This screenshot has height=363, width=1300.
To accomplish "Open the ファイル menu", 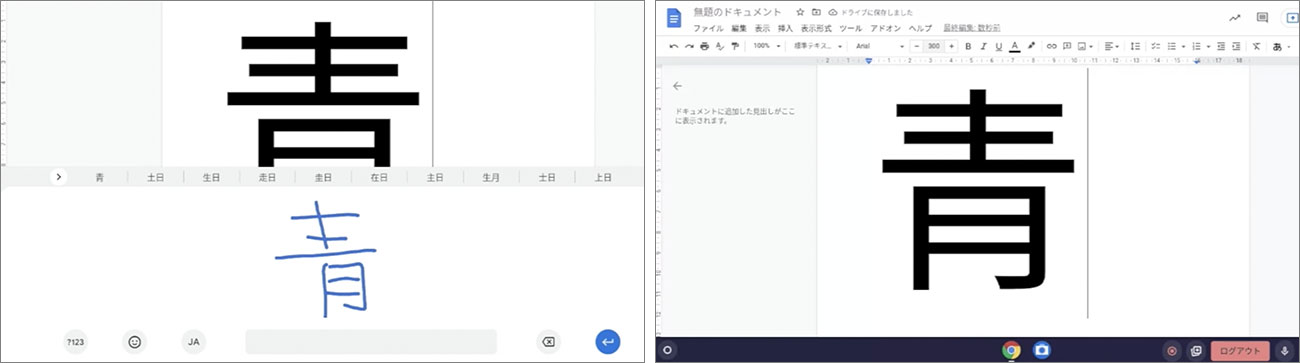I will click(708, 28).
